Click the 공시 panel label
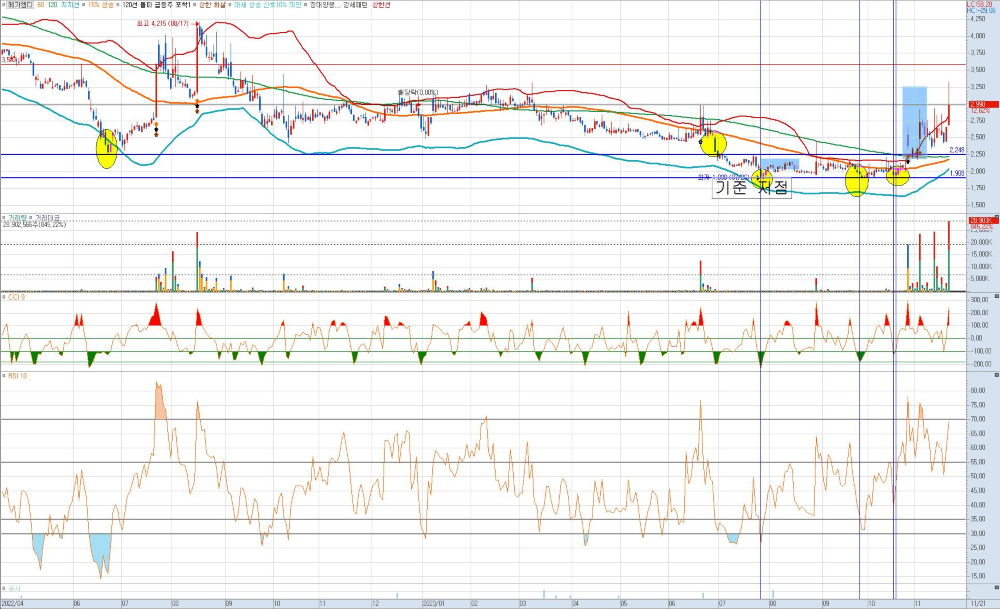The width and height of the screenshot is (1000, 609). click(x=14, y=589)
